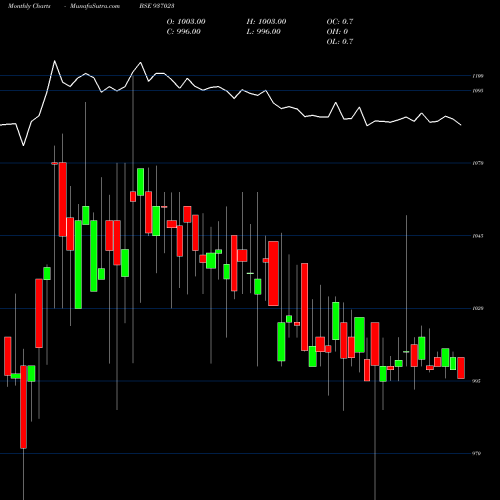
Task: Select the "BSE 937023" symbol text
Action: click(157, 6)
